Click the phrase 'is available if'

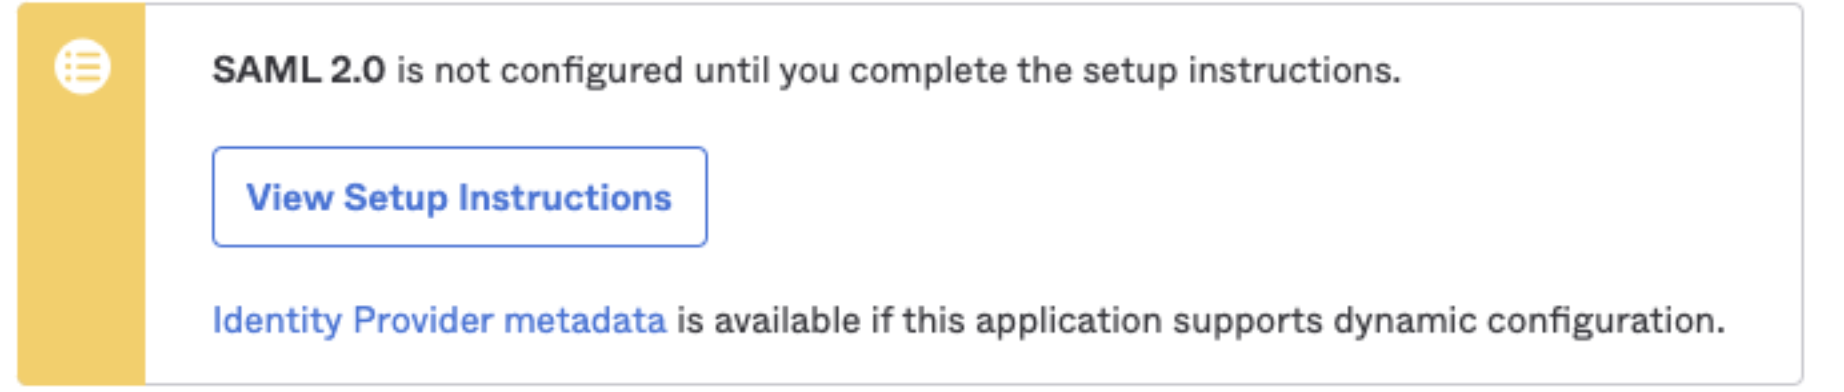click(784, 320)
